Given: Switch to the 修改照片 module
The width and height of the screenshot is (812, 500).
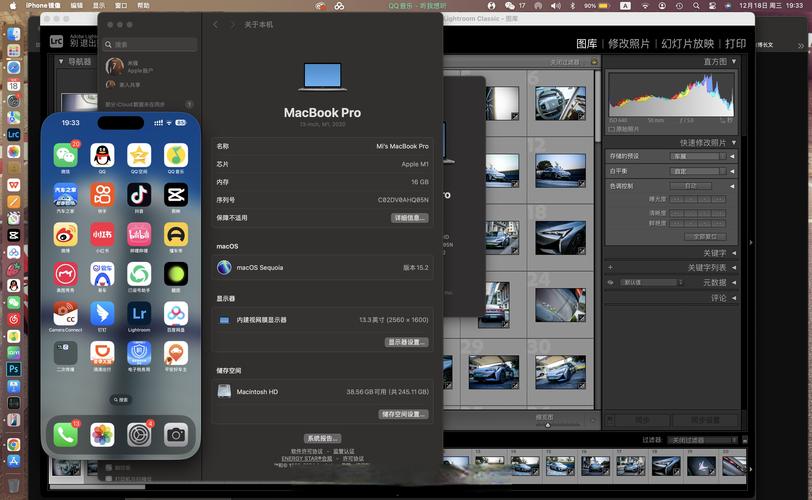Looking at the screenshot, I should pyautogui.click(x=628, y=44).
